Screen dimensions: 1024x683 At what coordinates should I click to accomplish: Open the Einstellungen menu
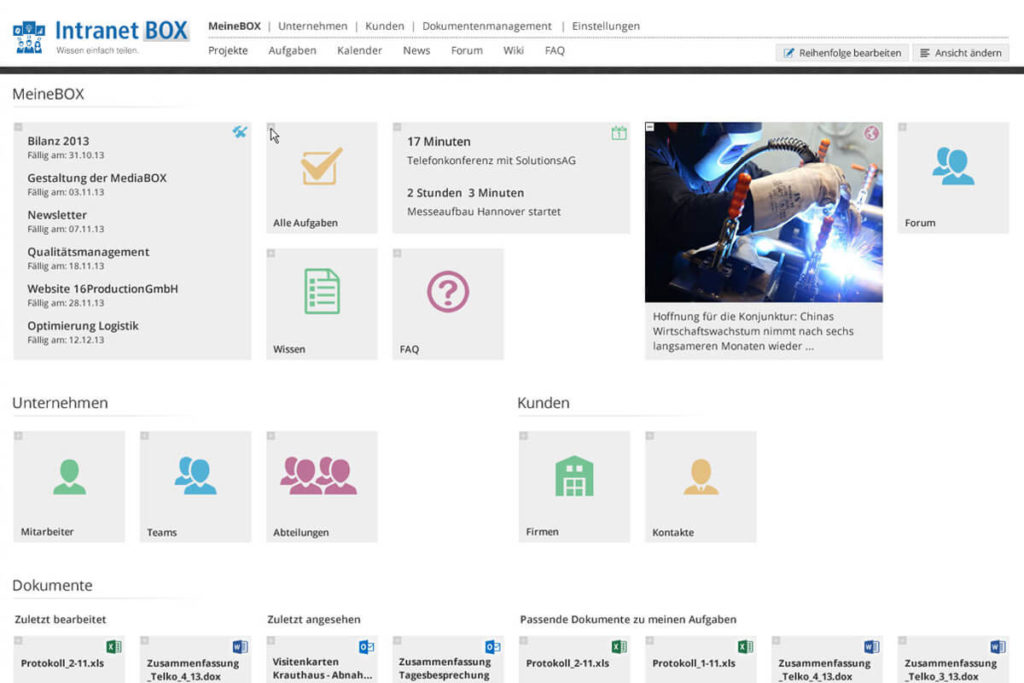[605, 26]
